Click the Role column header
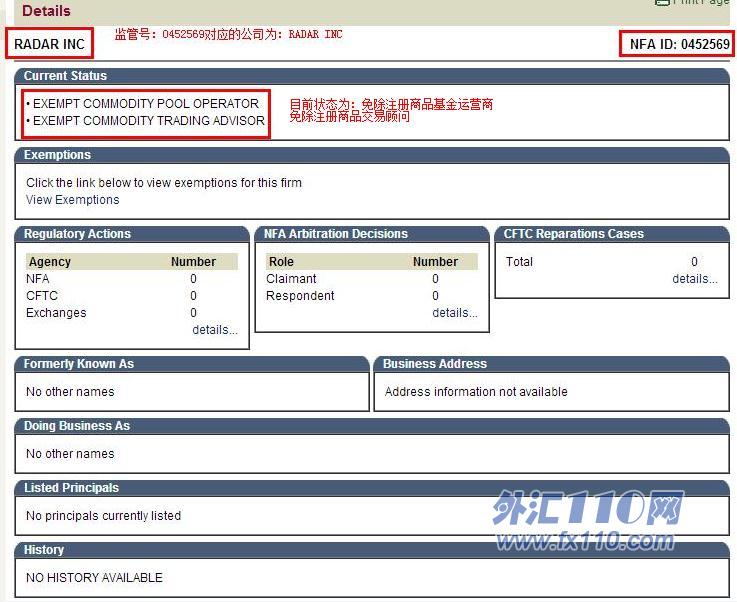Screen dimensions: 737x602 [281, 262]
